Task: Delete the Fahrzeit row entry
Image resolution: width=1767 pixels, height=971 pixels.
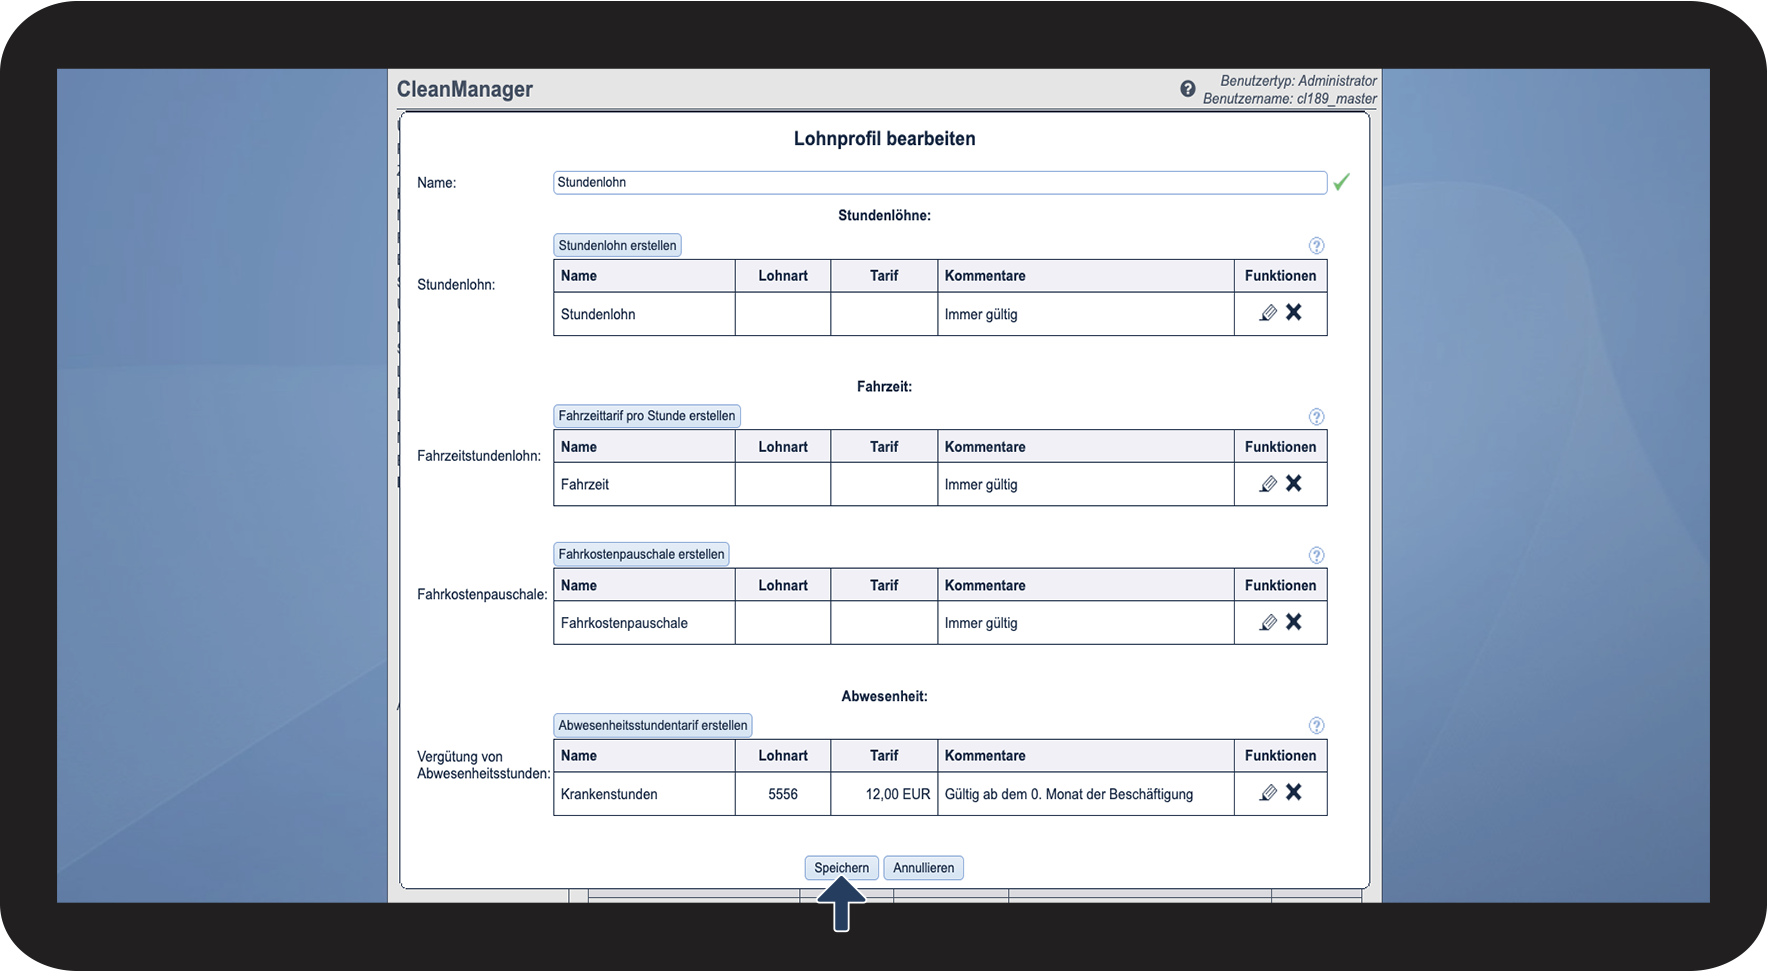Action: tap(1294, 484)
